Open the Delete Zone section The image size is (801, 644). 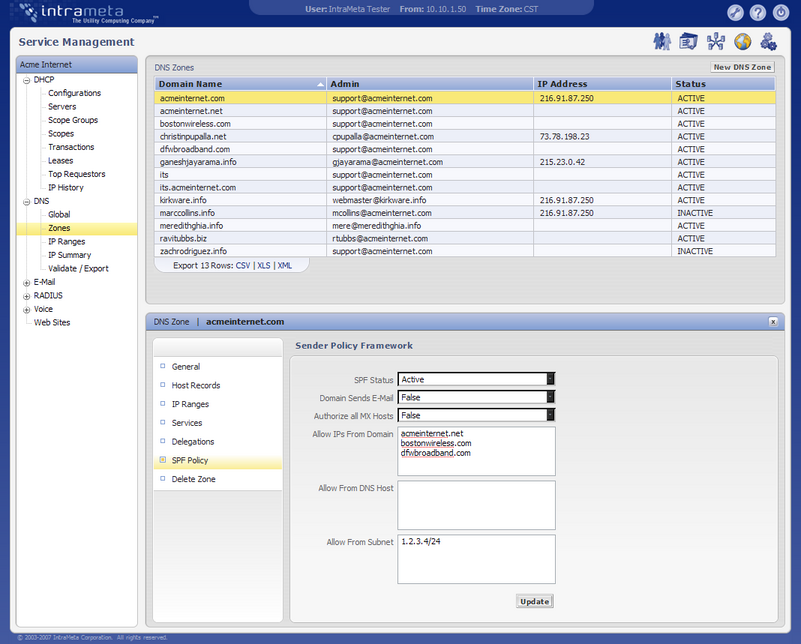[x=194, y=479]
